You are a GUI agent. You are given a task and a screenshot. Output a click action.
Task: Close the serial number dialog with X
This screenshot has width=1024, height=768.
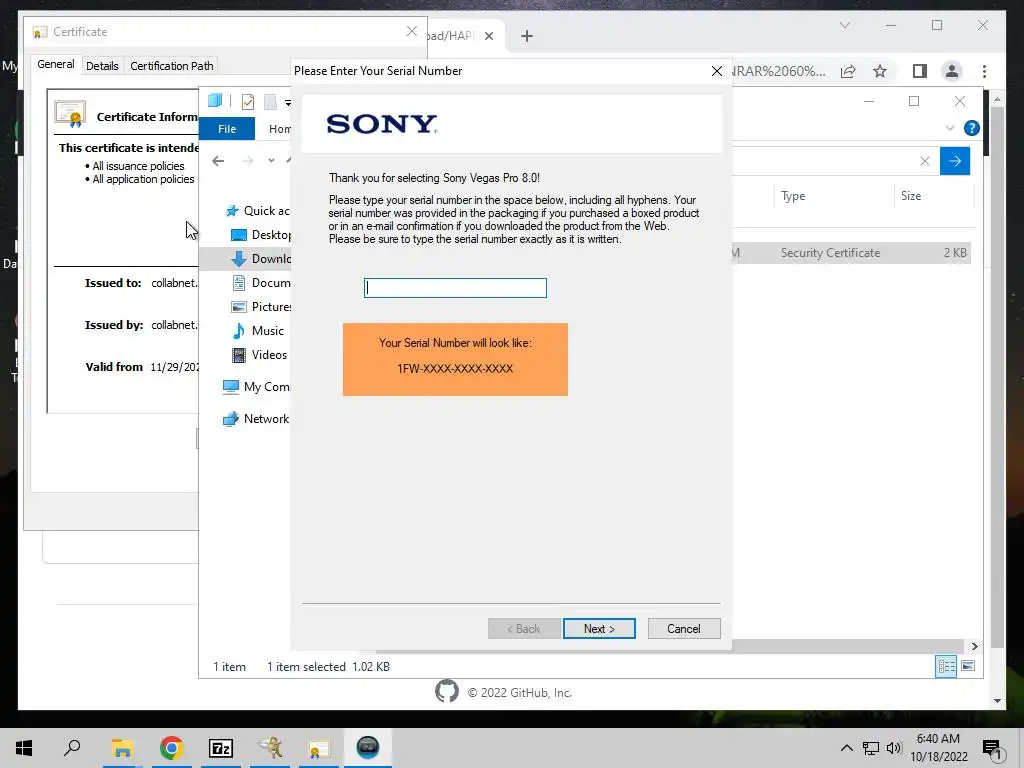click(716, 71)
